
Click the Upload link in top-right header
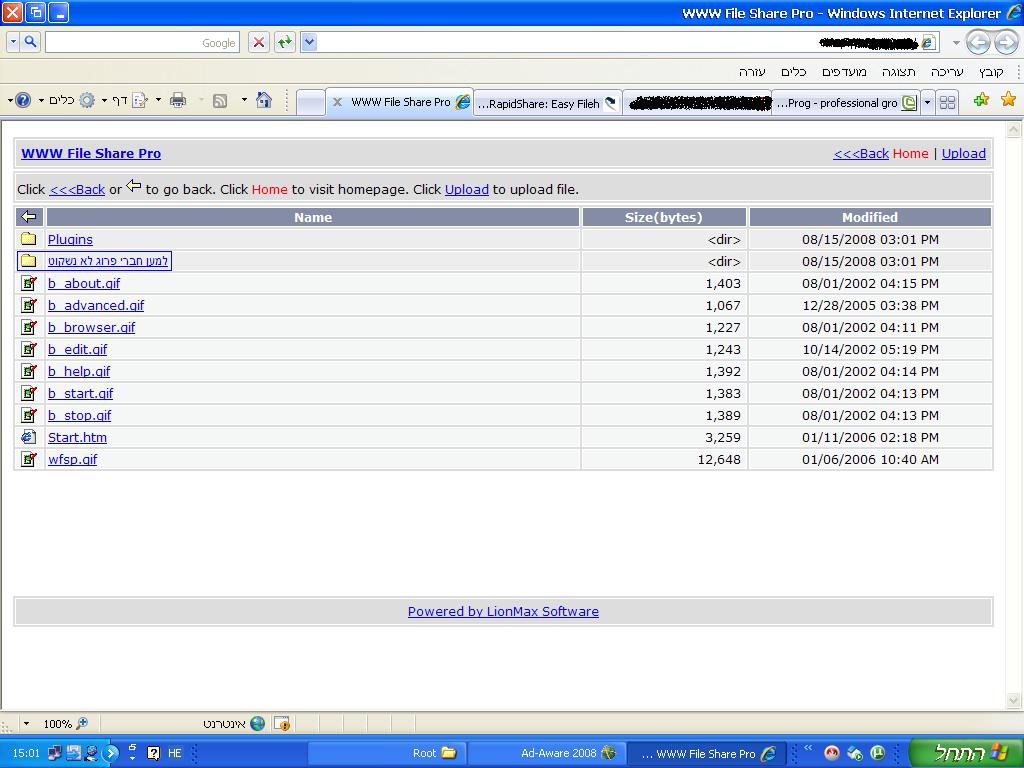963,153
